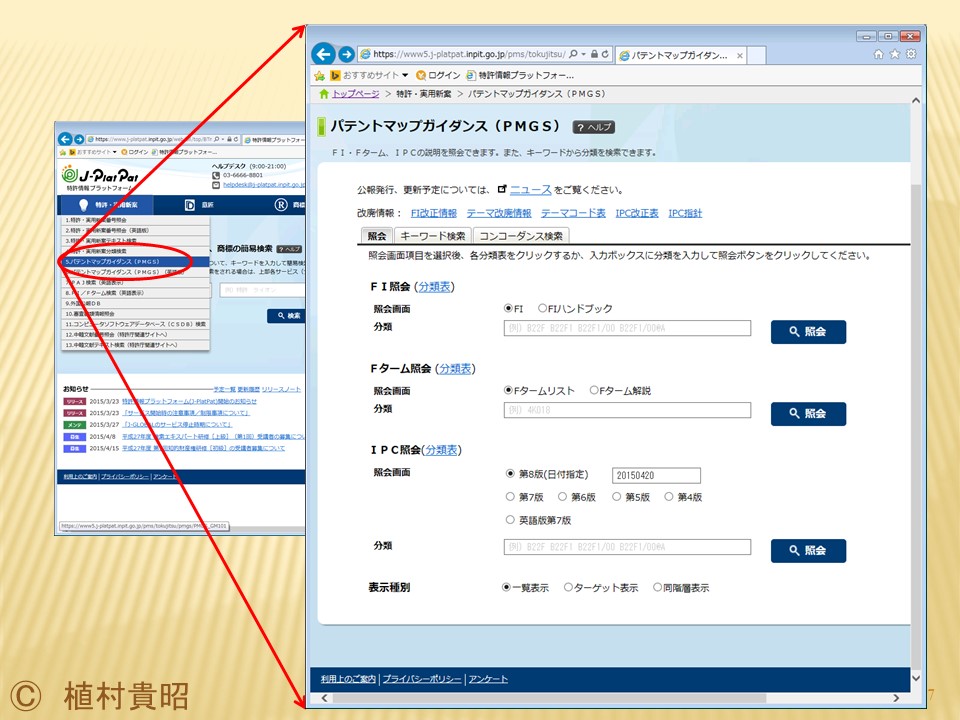The width and height of the screenshot is (960, 720).
Task: Click the D 意匠 menu icon in the small window
Action: pyautogui.click(x=190, y=205)
